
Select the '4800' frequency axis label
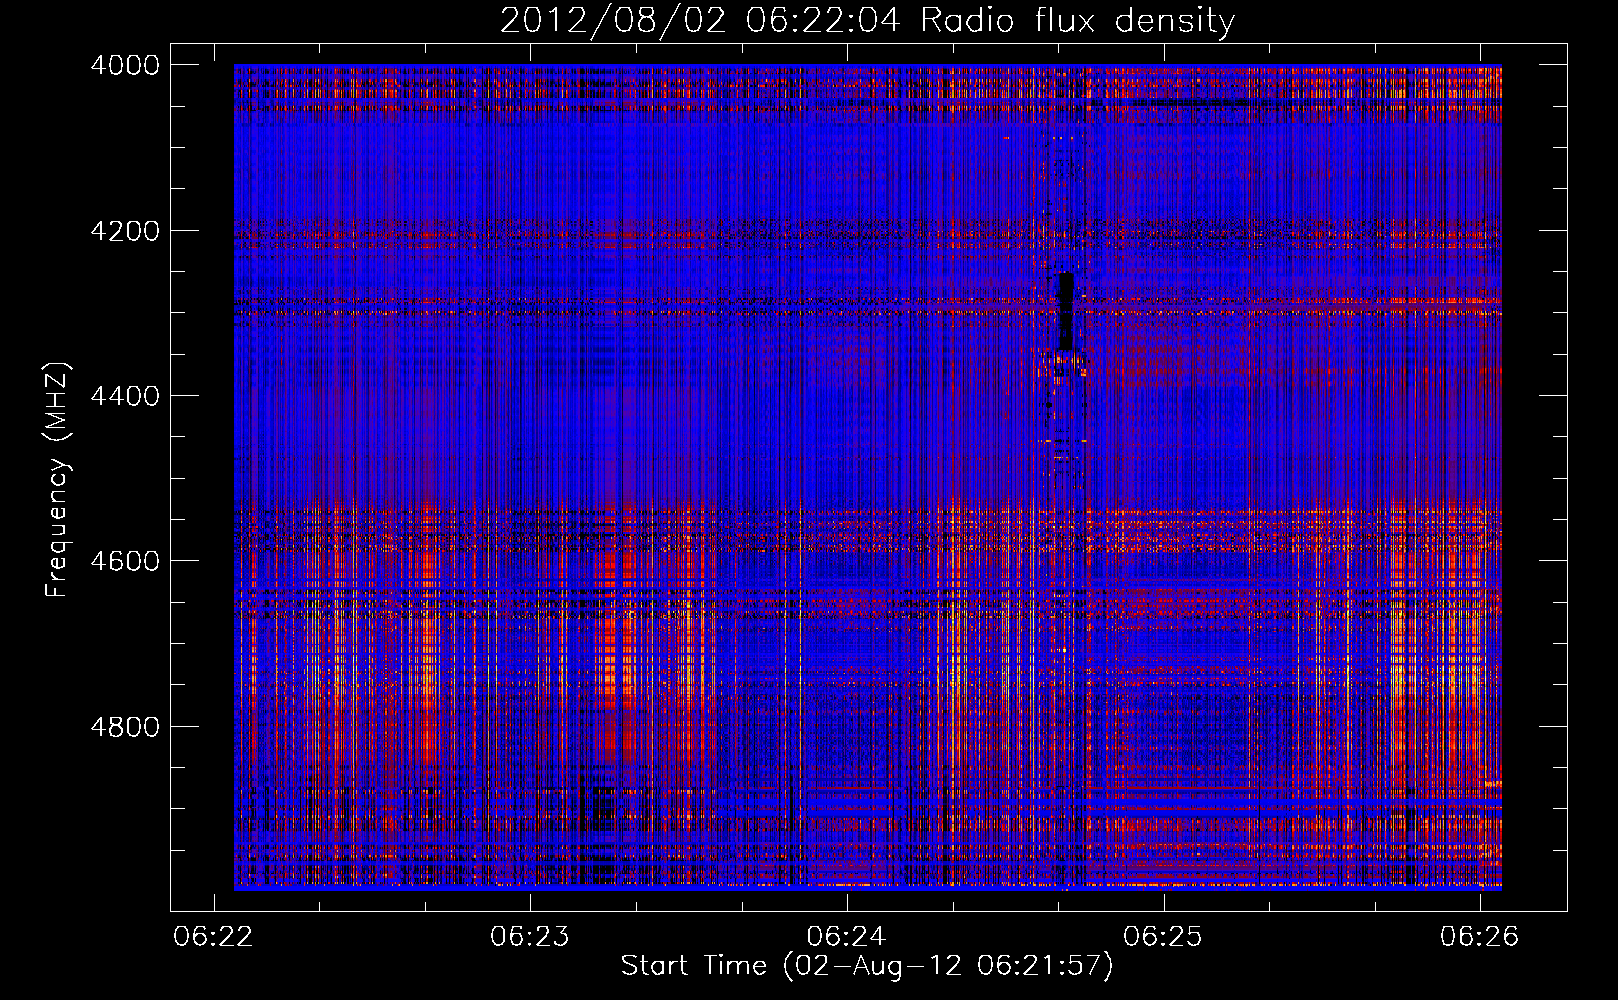(125, 726)
